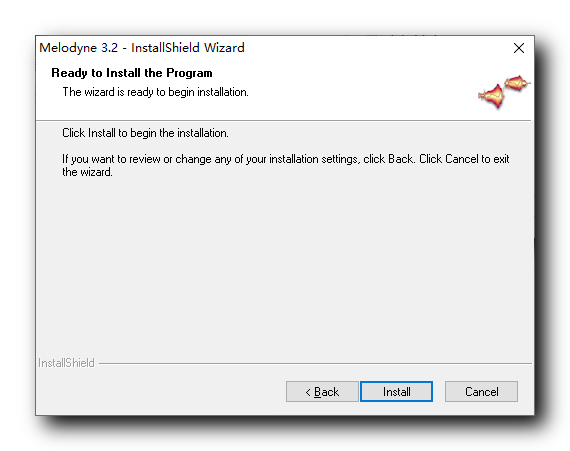This screenshot has width=570, height=451.
Task: Select the 'Ready to Install the Program' heading
Action: (x=132, y=73)
